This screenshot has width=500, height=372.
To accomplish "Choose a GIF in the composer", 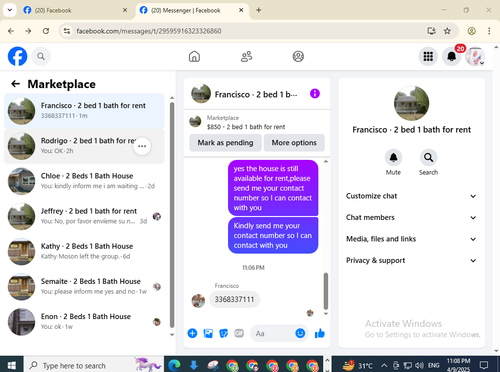I will point(239,333).
